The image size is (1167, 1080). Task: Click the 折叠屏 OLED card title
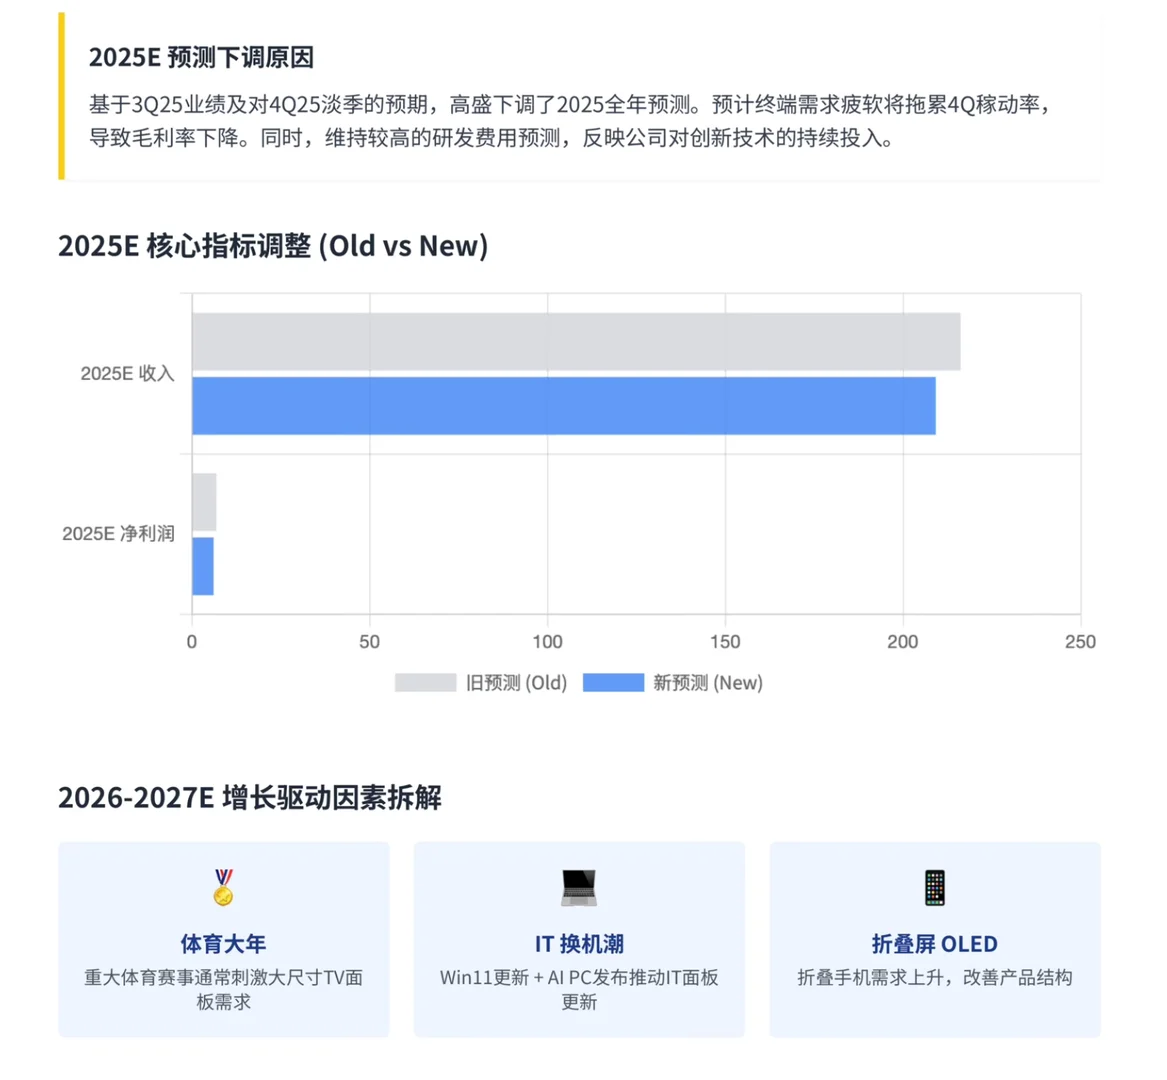click(x=935, y=944)
